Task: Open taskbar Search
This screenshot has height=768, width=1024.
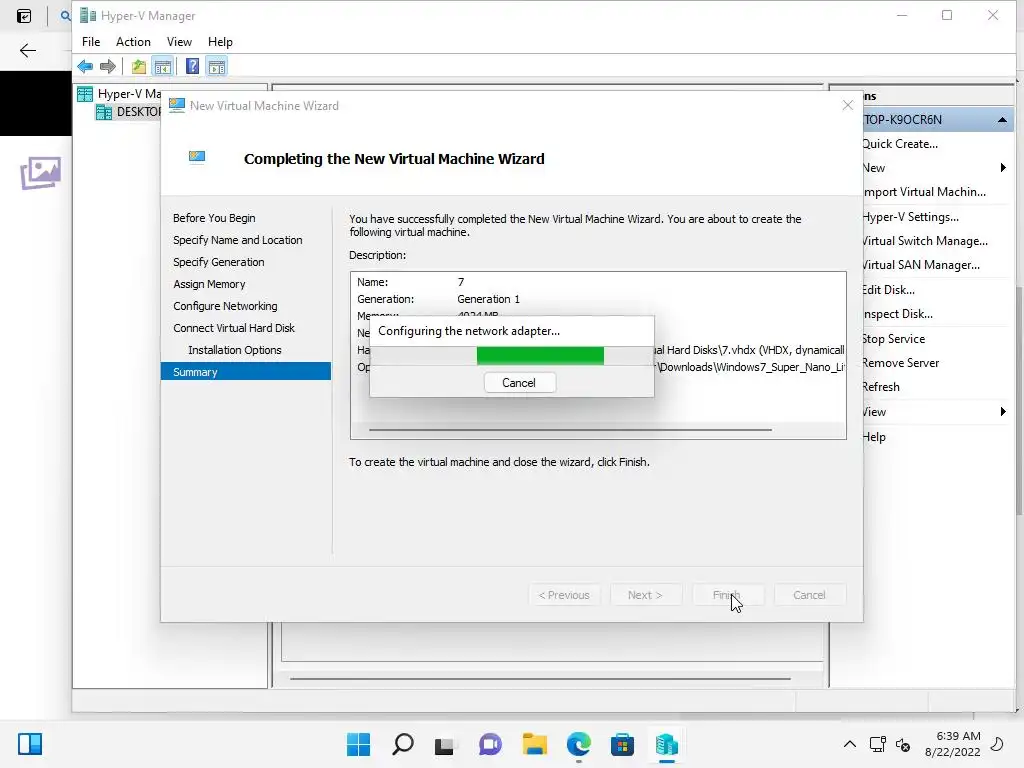Action: coord(402,744)
